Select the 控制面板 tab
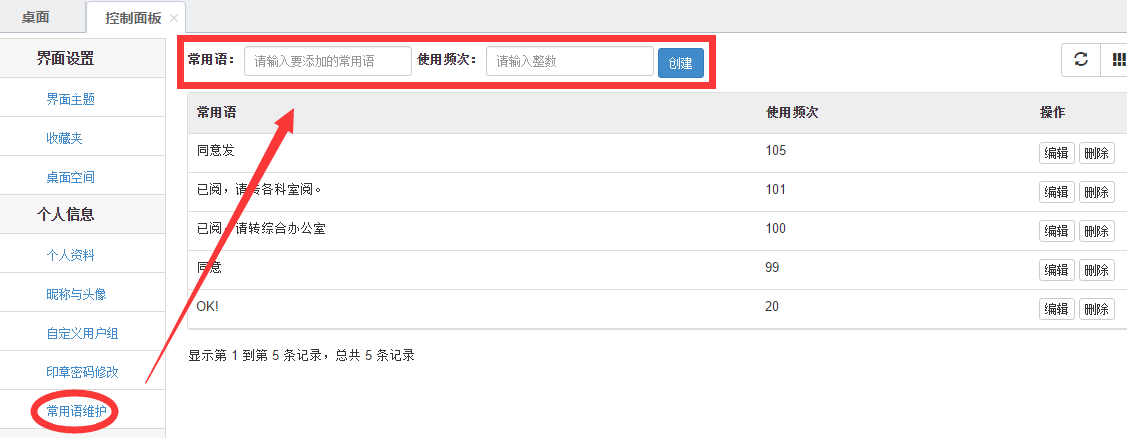The image size is (1127, 438). (134, 18)
